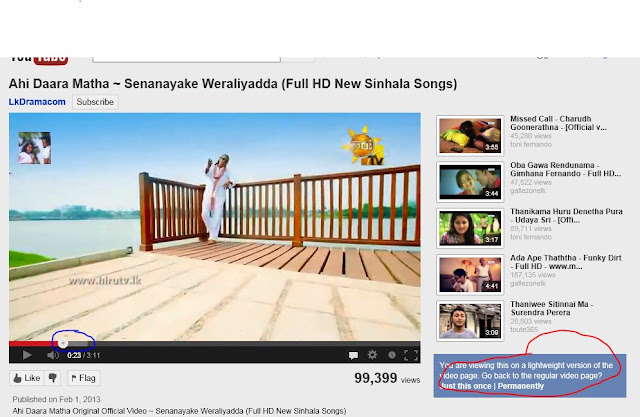The width and height of the screenshot is (640, 417).
Task: Click the YouTube search input field
Action: (187, 59)
